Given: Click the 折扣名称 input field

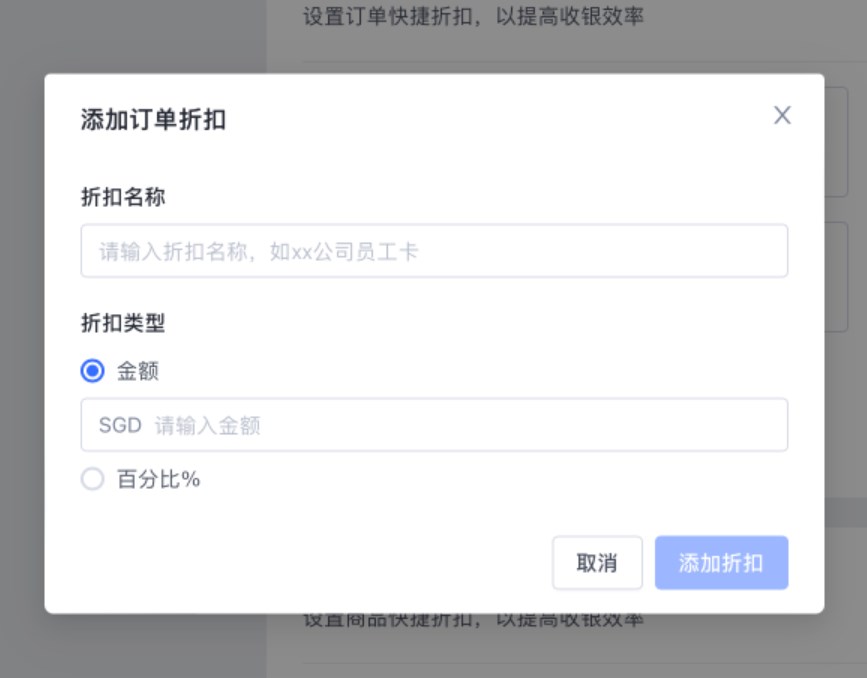Looking at the screenshot, I should (434, 250).
